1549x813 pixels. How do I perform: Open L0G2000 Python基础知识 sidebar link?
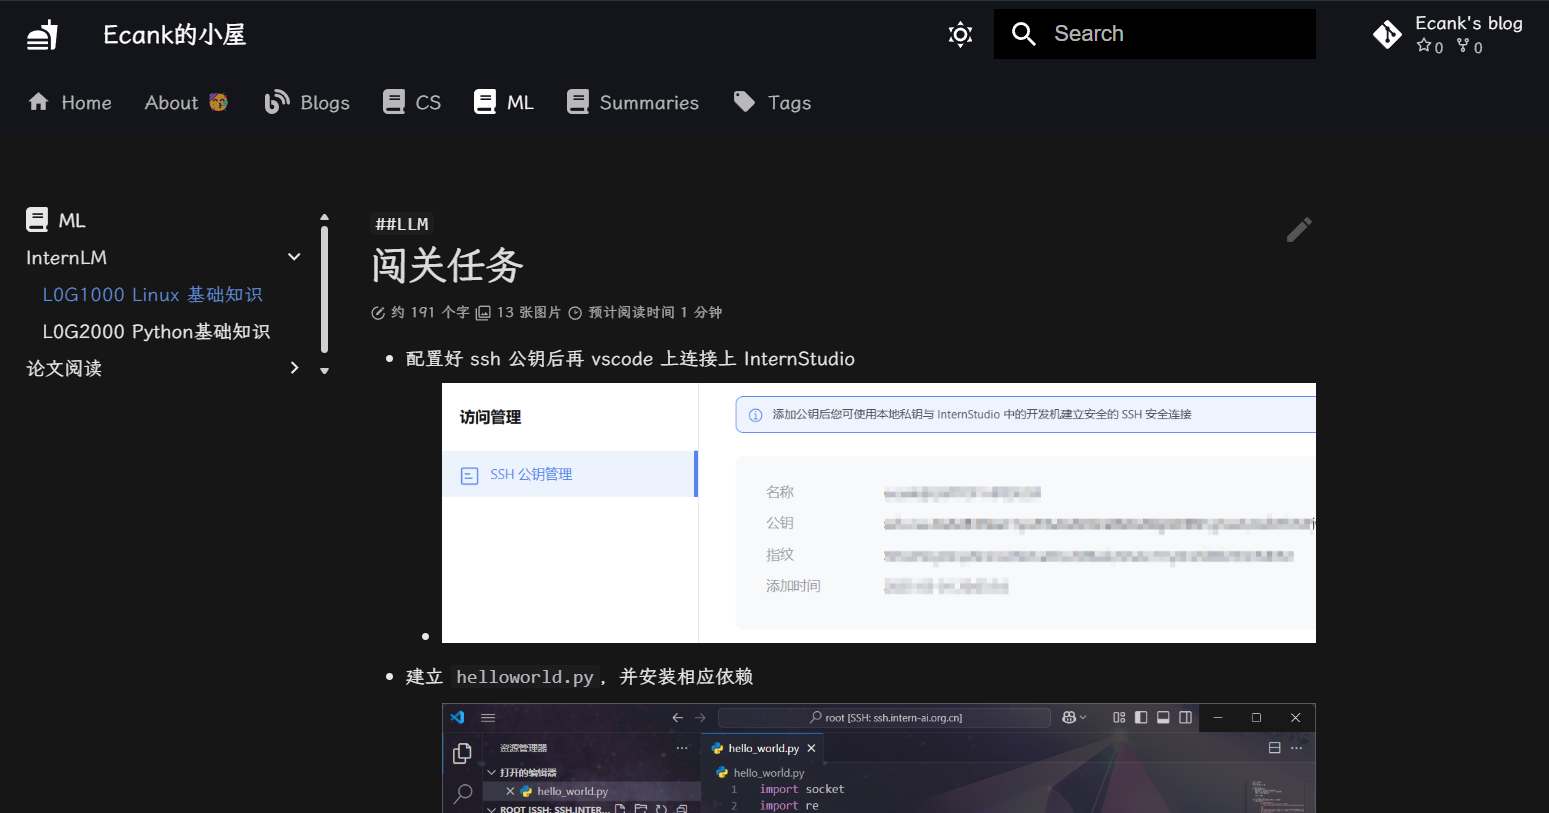point(156,331)
